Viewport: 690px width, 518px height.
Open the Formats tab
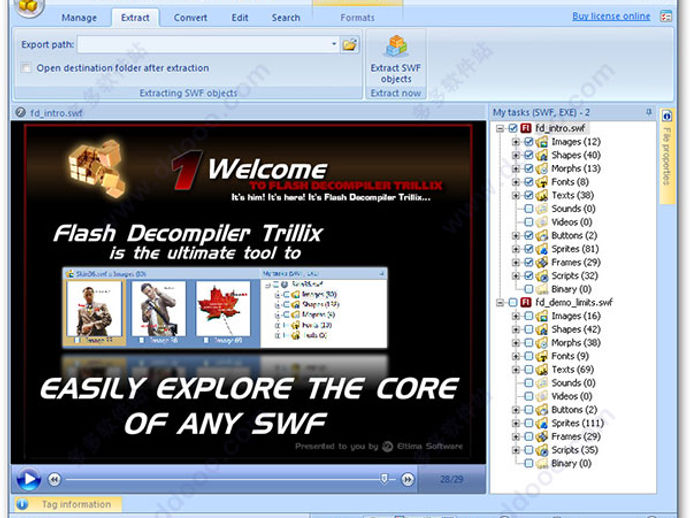[357, 18]
